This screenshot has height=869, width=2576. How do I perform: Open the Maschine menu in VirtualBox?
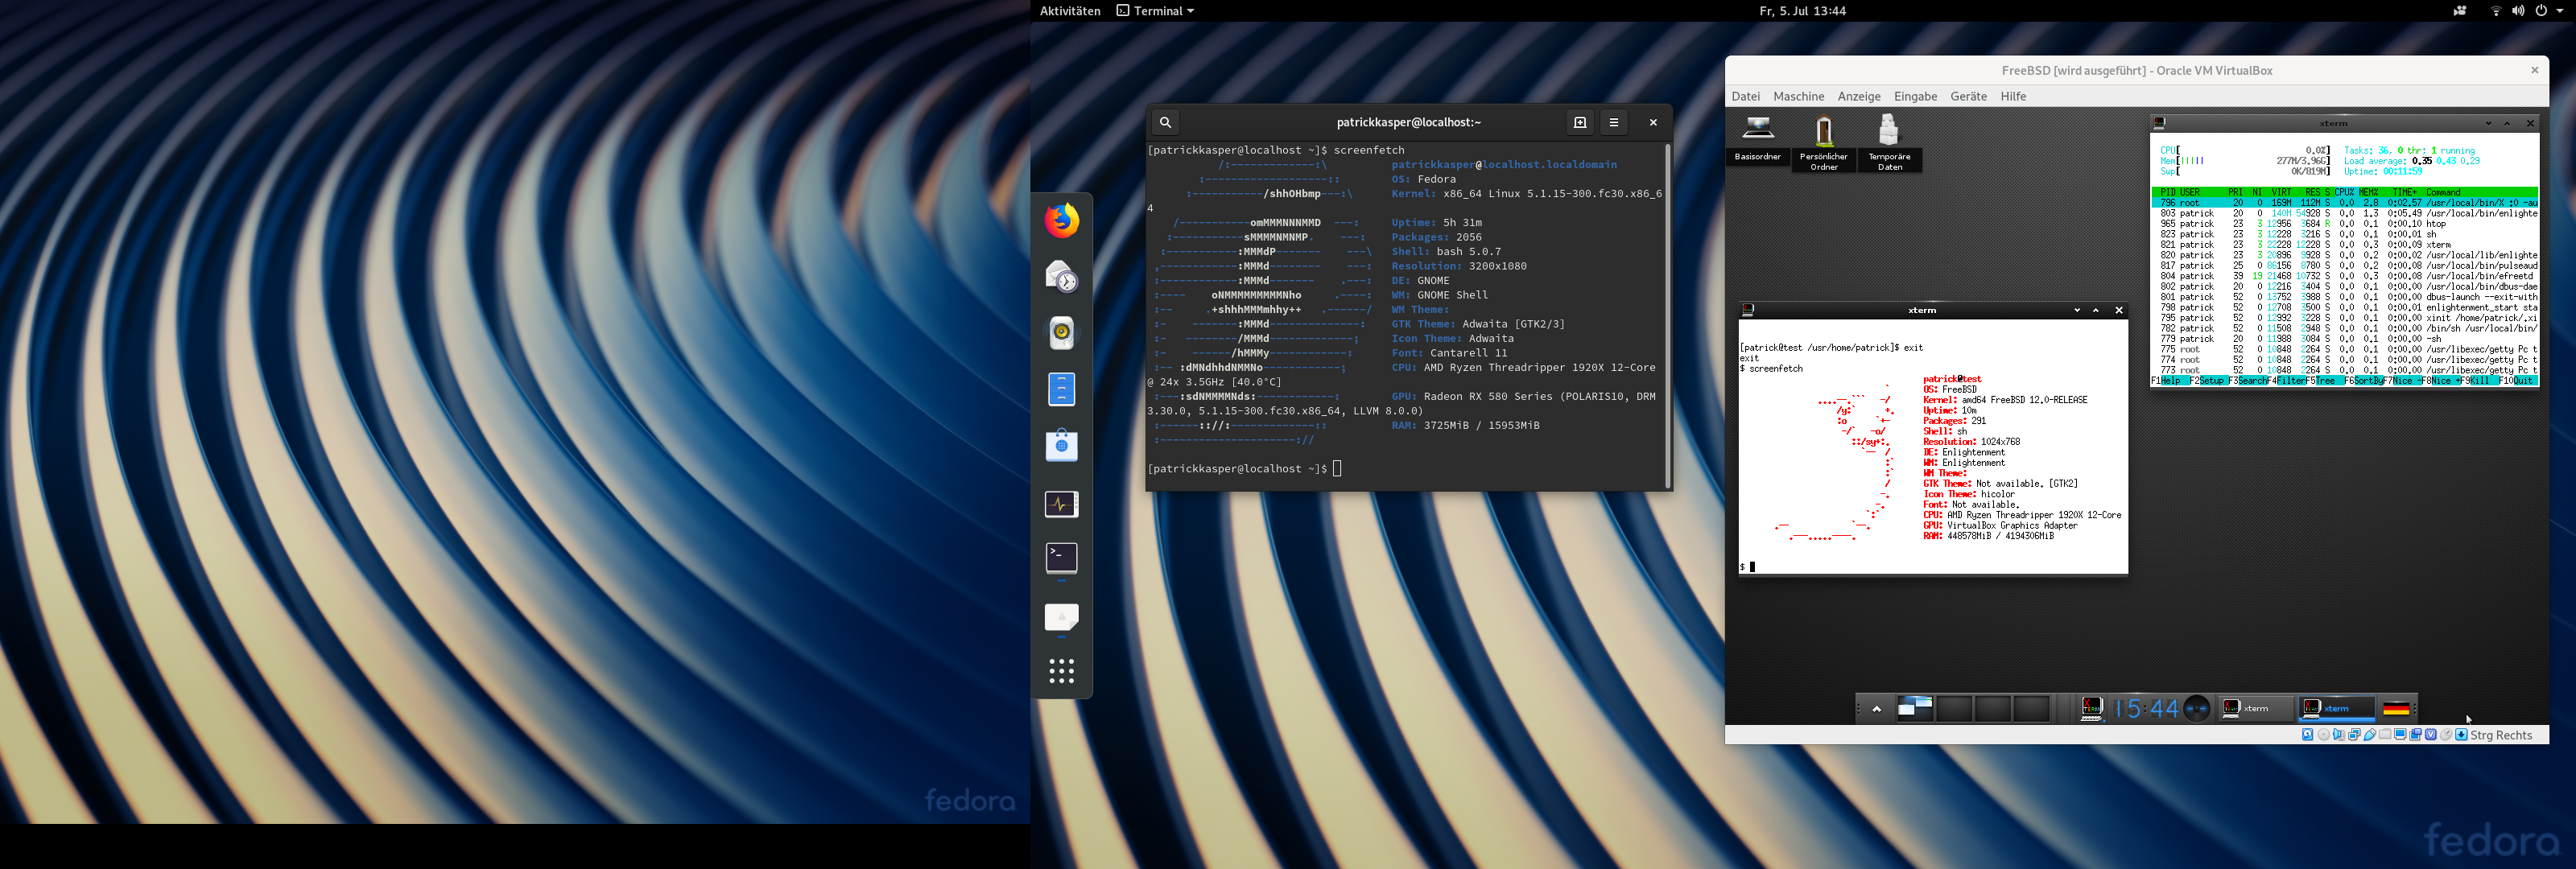pyautogui.click(x=1798, y=96)
